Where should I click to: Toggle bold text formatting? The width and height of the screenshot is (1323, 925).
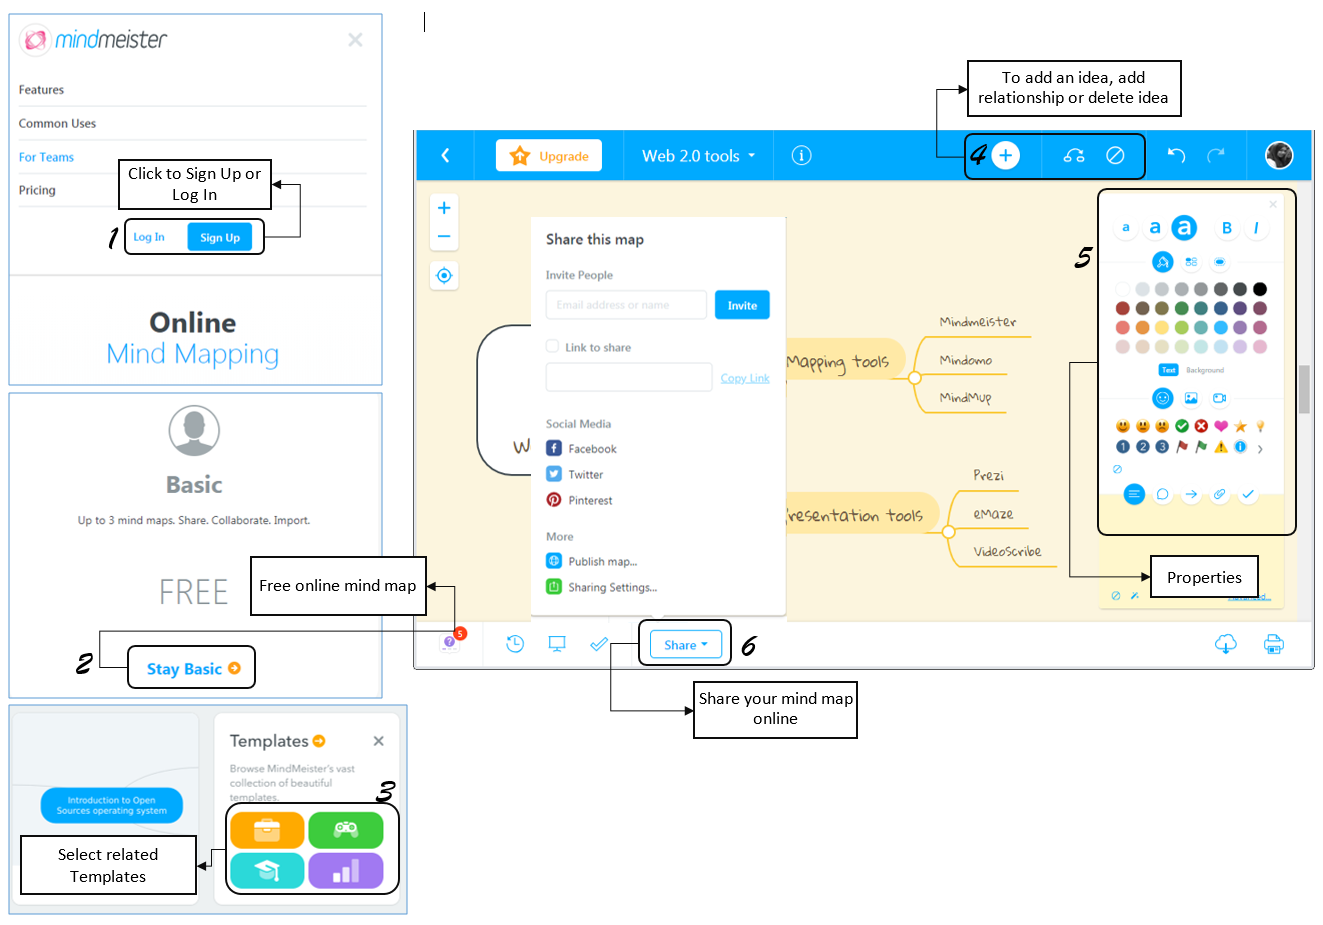(1227, 228)
